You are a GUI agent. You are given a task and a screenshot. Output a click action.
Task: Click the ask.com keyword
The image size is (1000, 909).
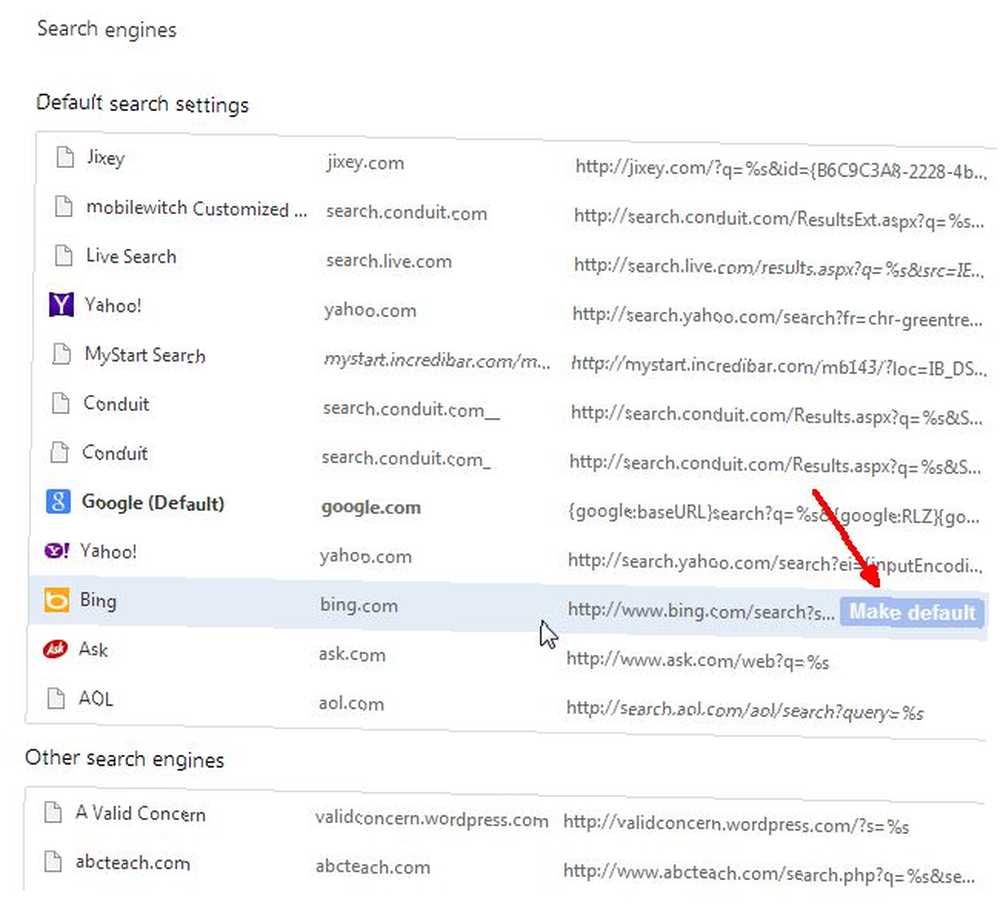click(352, 654)
